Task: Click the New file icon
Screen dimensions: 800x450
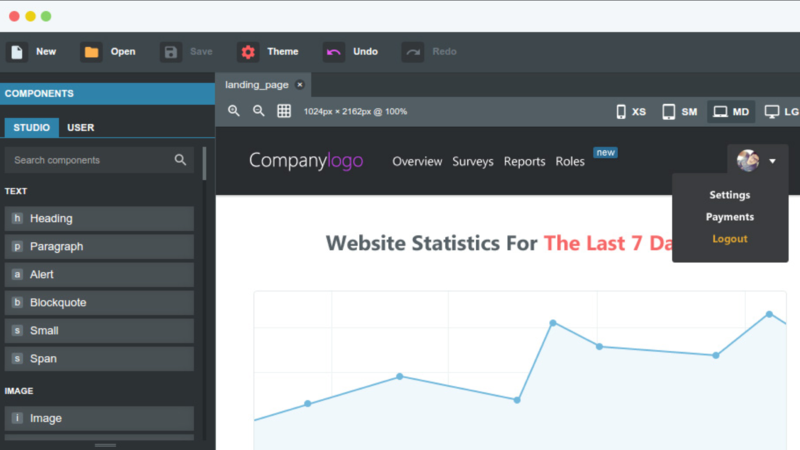Action: [17, 52]
